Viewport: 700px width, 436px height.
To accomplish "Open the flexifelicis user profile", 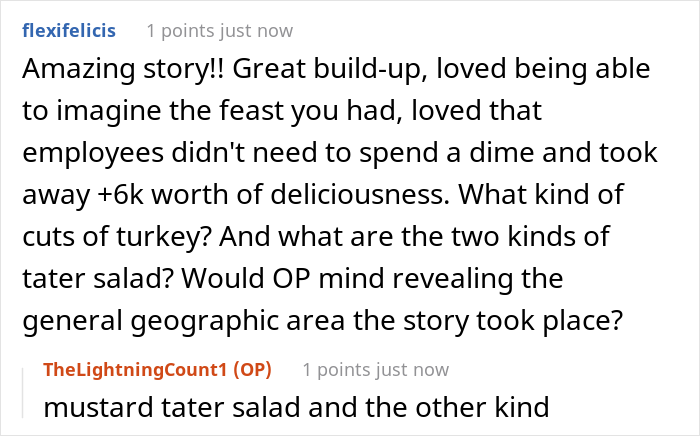I will click(67, 30).
